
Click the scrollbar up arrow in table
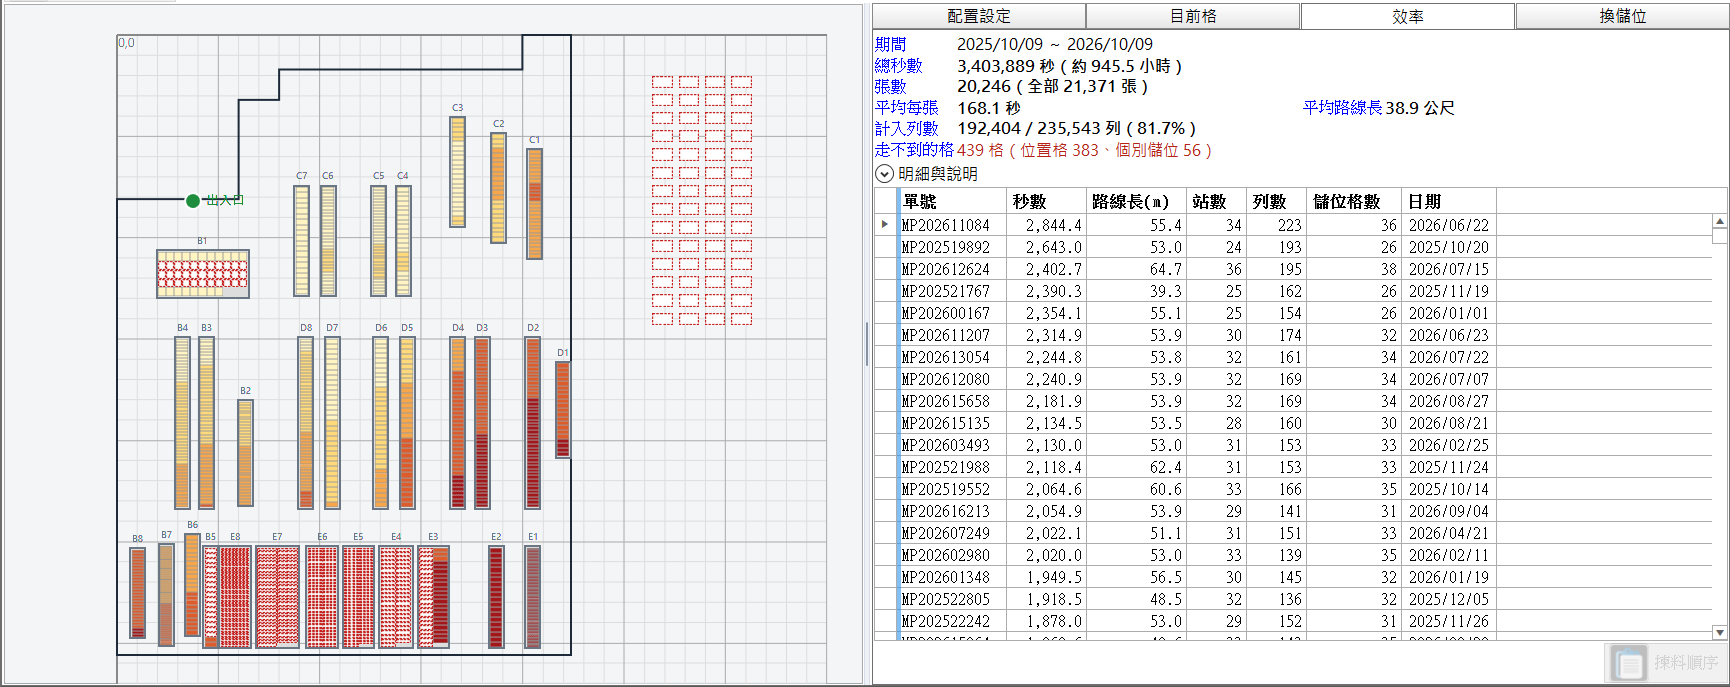[1720, 222]
